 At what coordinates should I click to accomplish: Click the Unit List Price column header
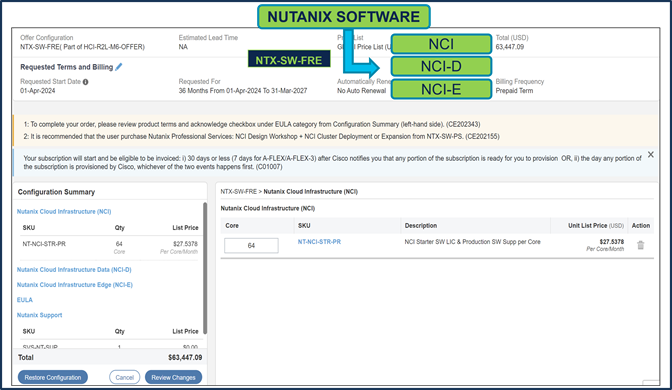(596, 225)
